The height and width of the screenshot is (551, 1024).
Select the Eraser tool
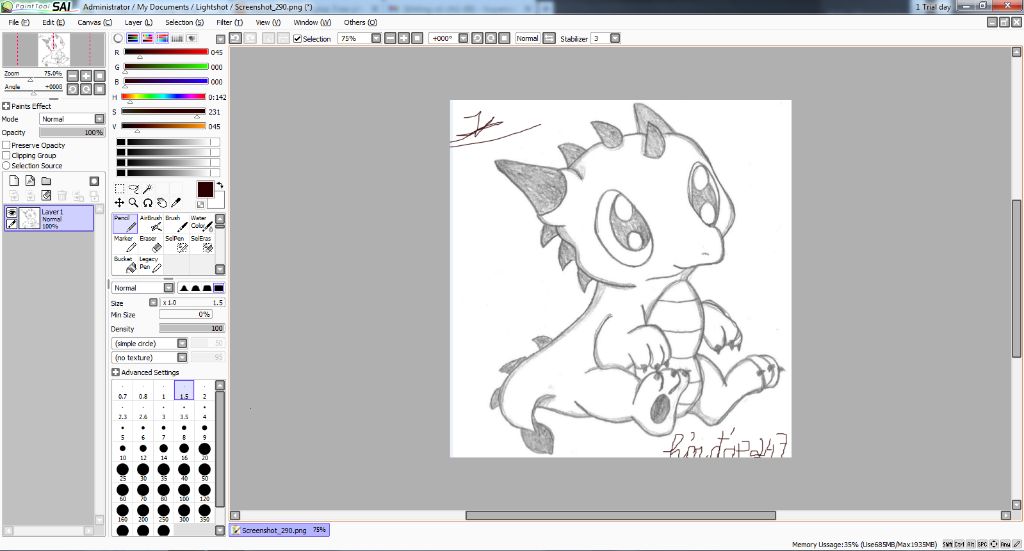[x=150, y=244]
